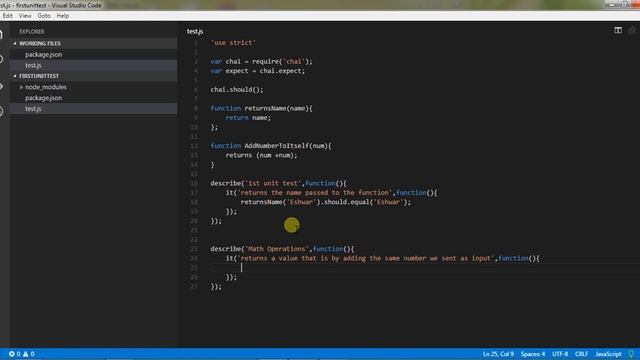Click the feedback icon in status bar
Viewport: 640px width, 360px height.
point(631,353)
